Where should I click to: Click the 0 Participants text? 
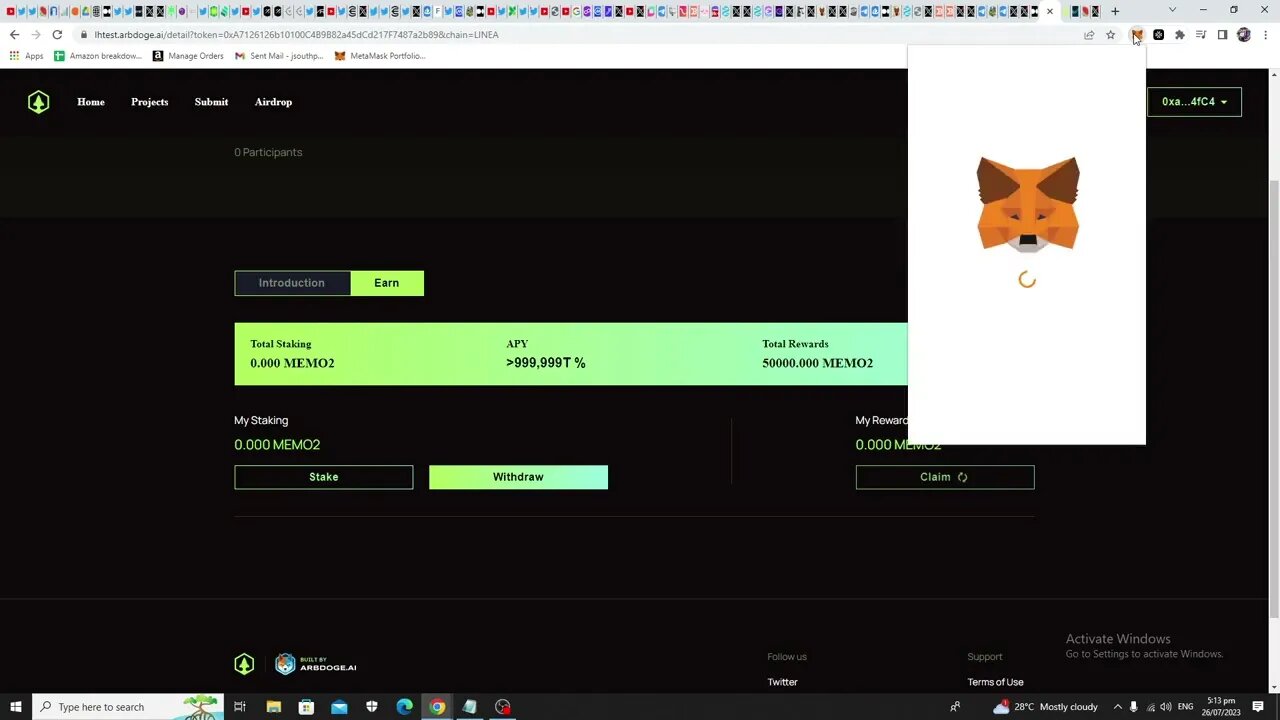[268, 152]
